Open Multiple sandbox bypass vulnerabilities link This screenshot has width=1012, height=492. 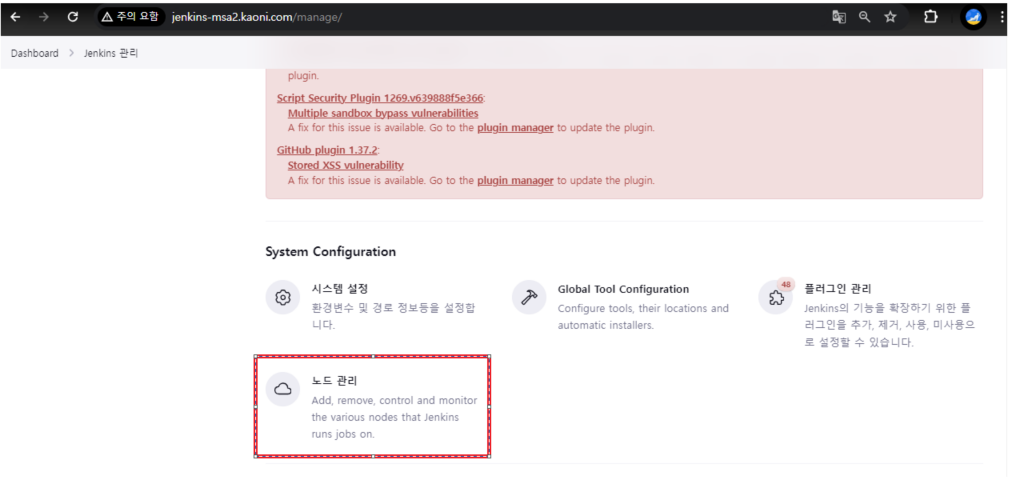tap(383, 113)
